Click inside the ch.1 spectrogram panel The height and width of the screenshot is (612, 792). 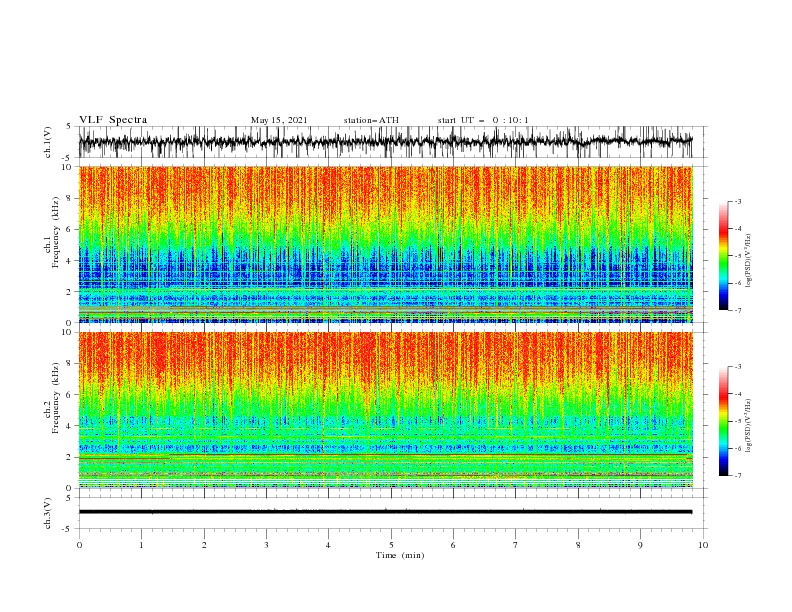click(x=385, y=244)
